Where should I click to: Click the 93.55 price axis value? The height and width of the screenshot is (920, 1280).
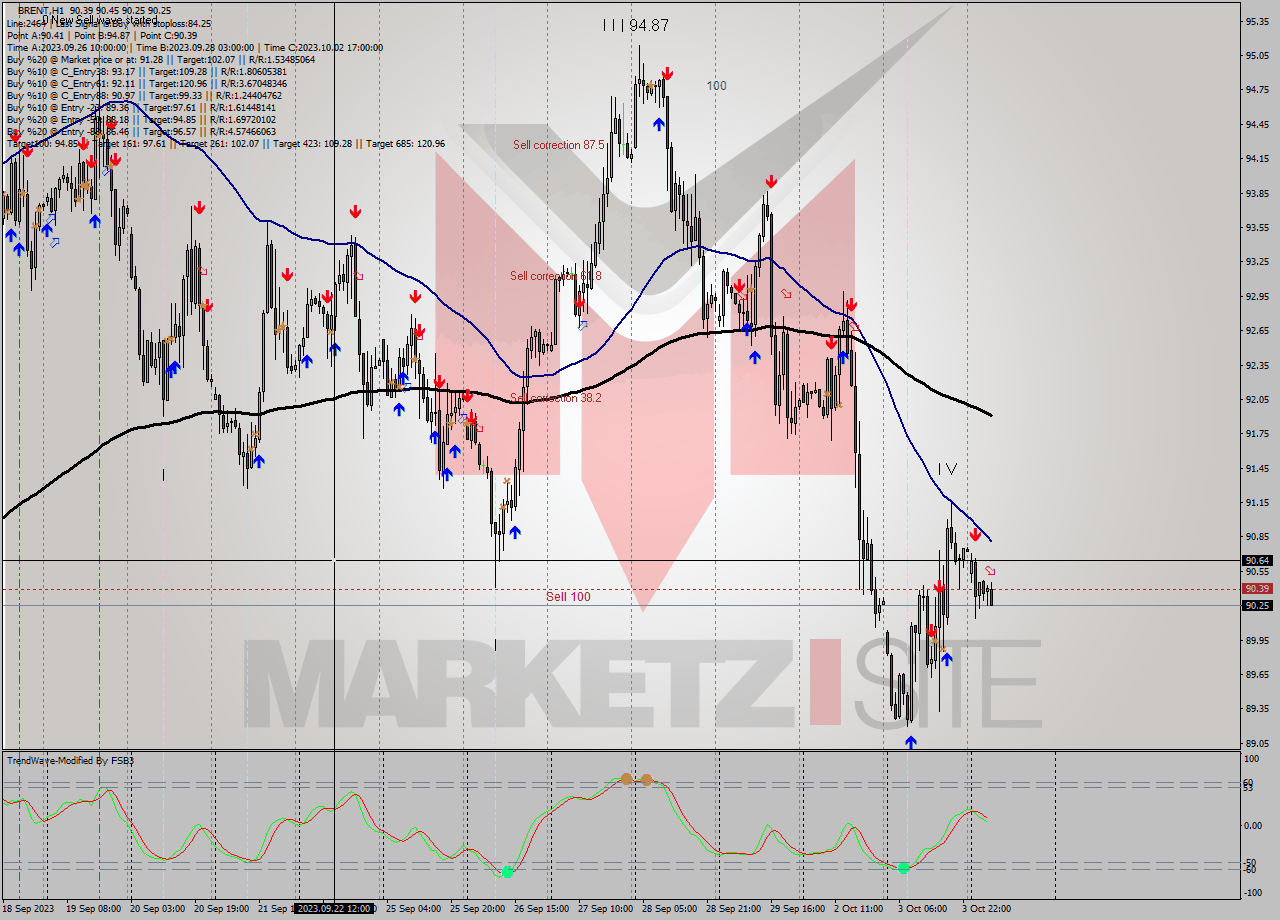[1256, 227]
